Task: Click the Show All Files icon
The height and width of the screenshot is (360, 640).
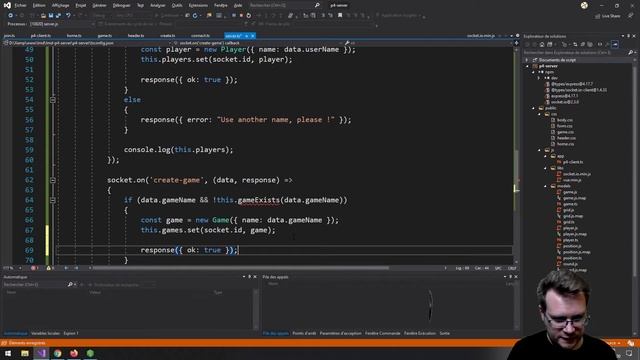Action: 590,44
